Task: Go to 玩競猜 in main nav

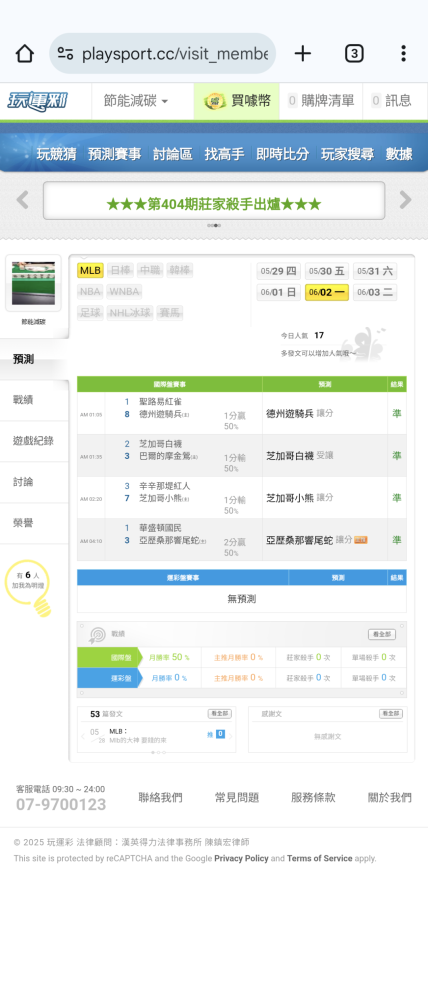Action: pyautogui.click(x=56, y=154)
